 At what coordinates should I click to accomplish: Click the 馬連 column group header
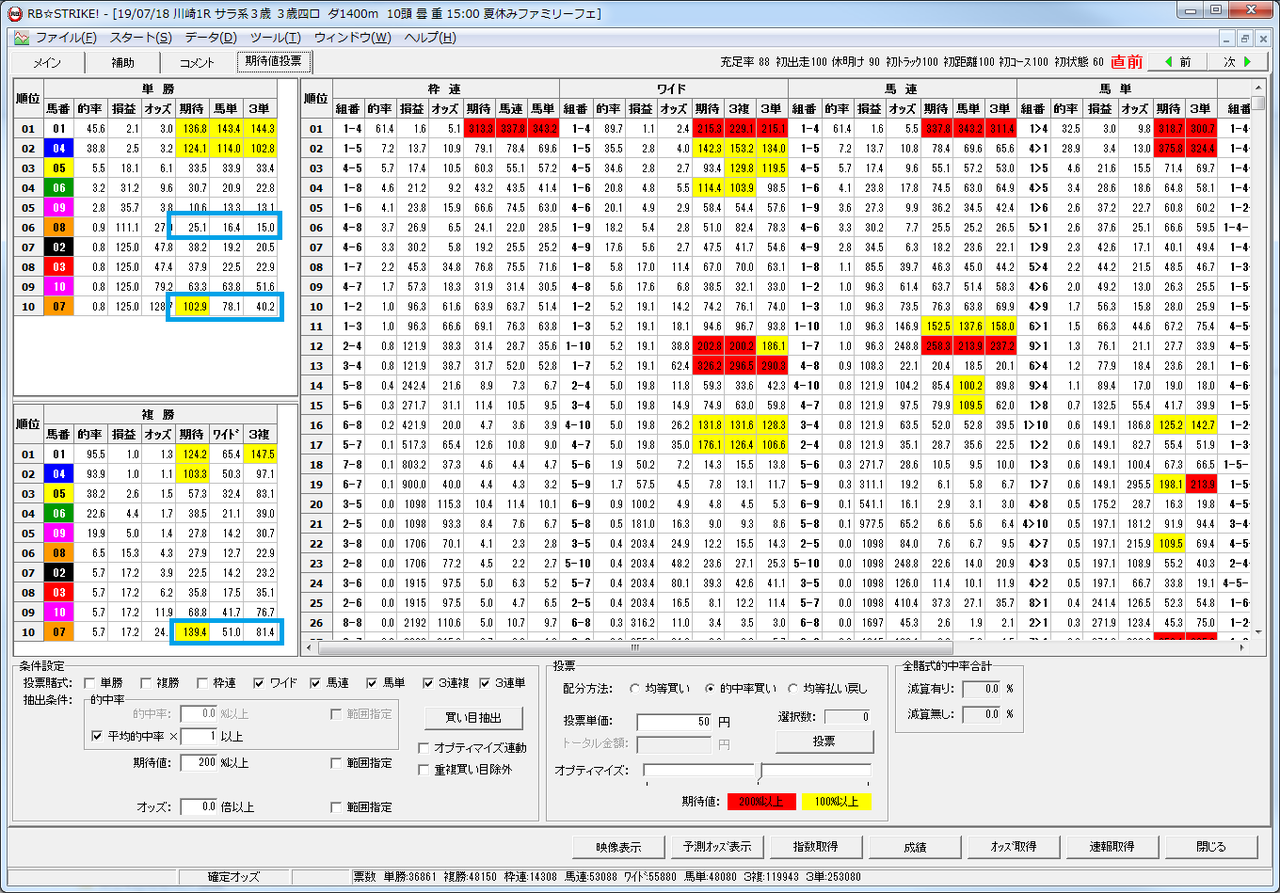(x=902, y=88)
